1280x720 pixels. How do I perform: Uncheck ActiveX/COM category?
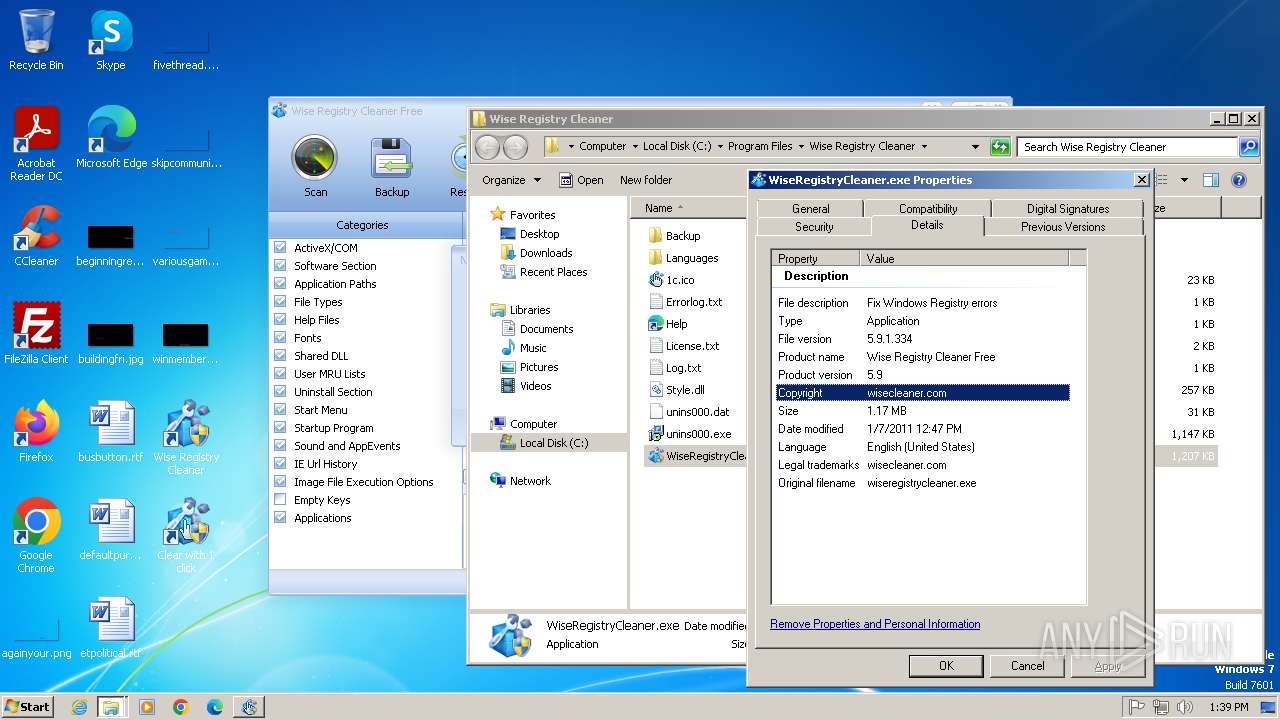point(281,248)
